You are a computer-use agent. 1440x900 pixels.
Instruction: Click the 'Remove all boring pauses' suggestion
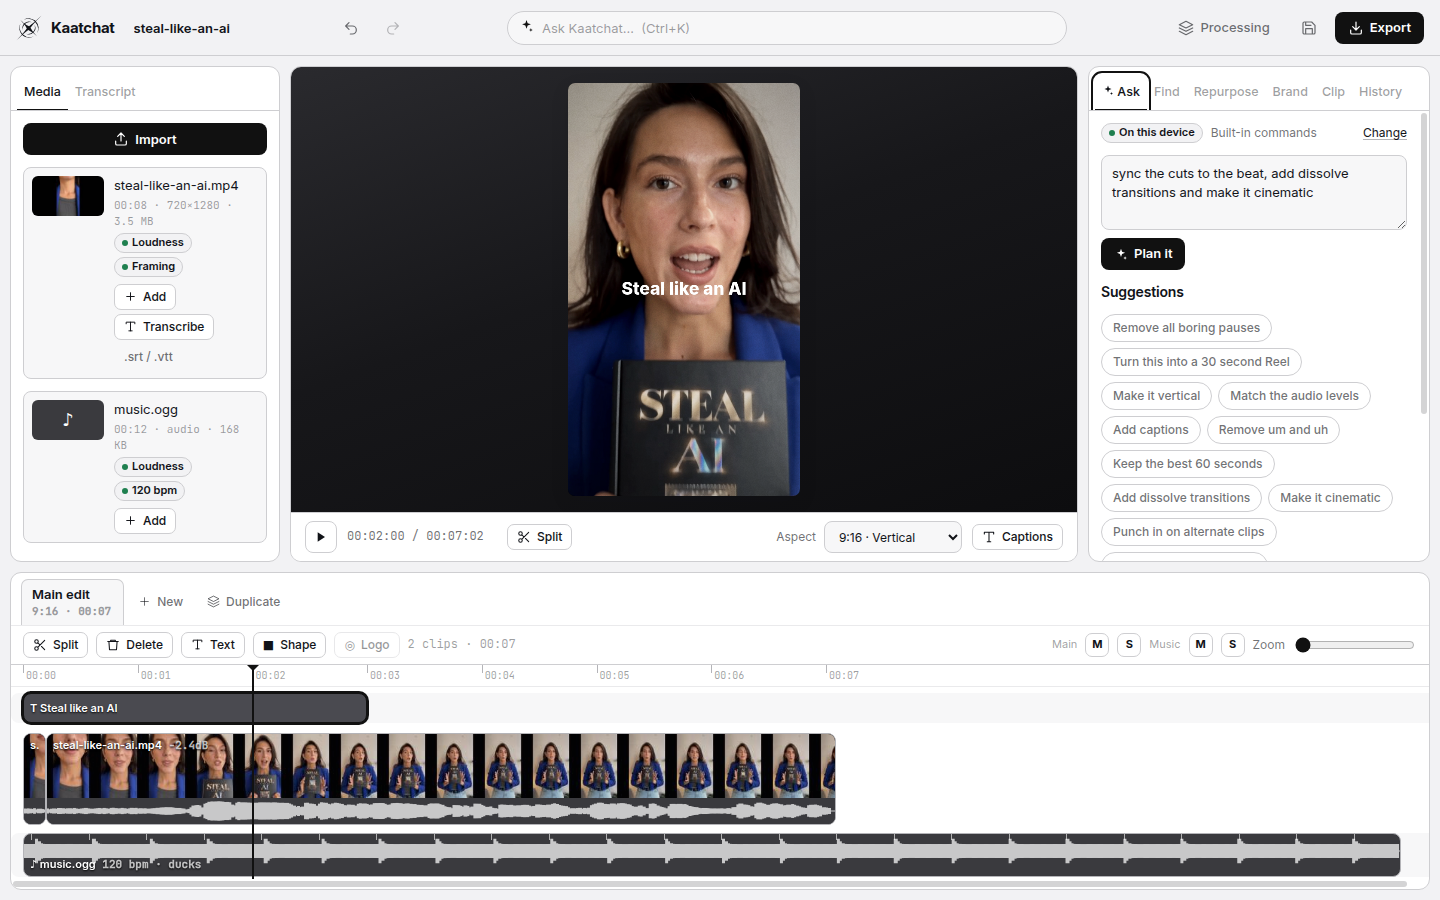tap(1186, 328)
